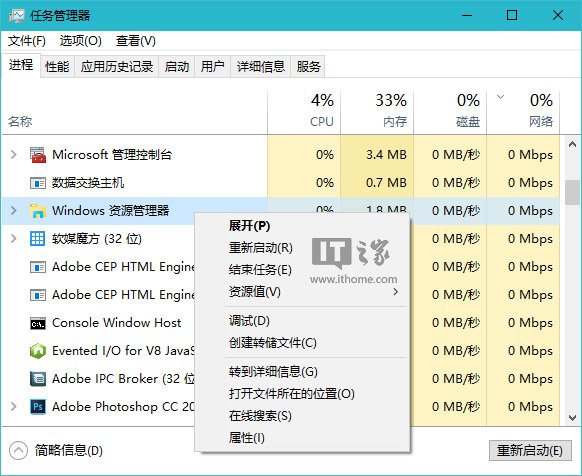
Task: Choose 在线搜索(S) in the context menu
Action: (x=302, y=416)
